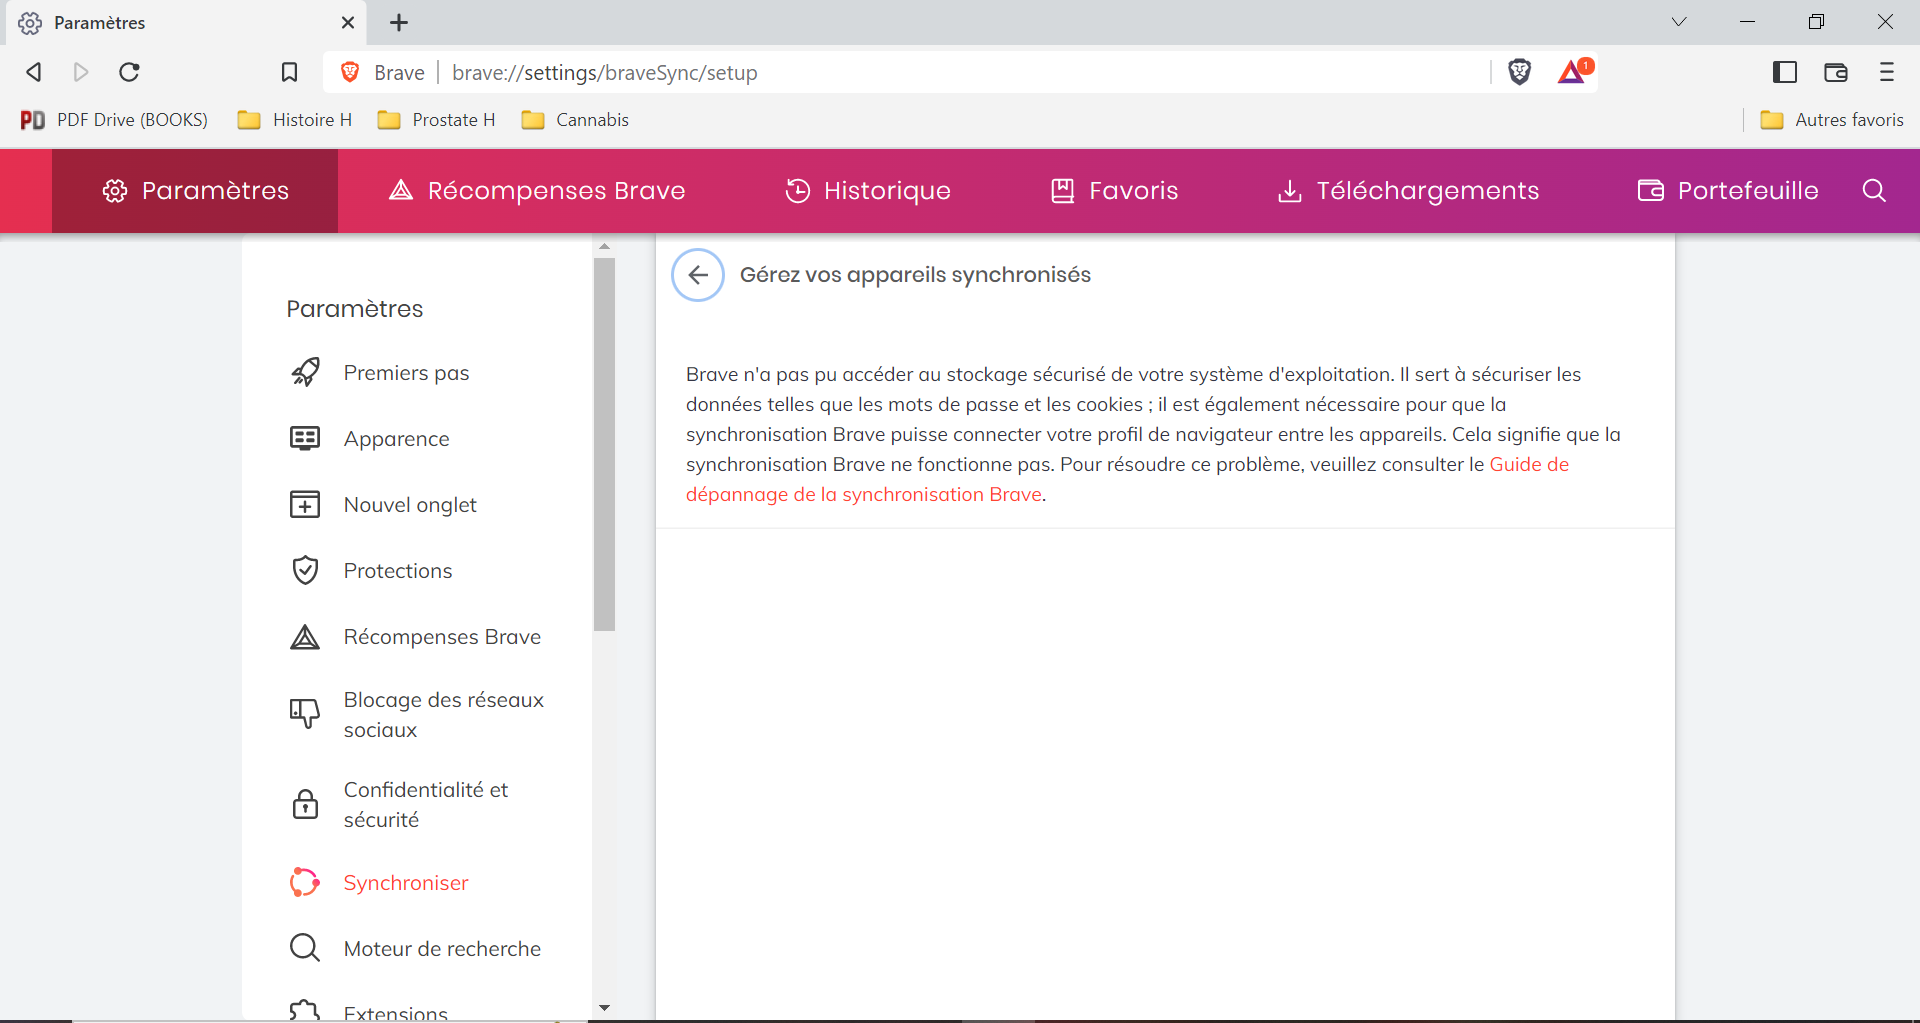1920x1023 pixels.
Task: Open the Prostate H bookmarks folder
Action: point(436,120)
